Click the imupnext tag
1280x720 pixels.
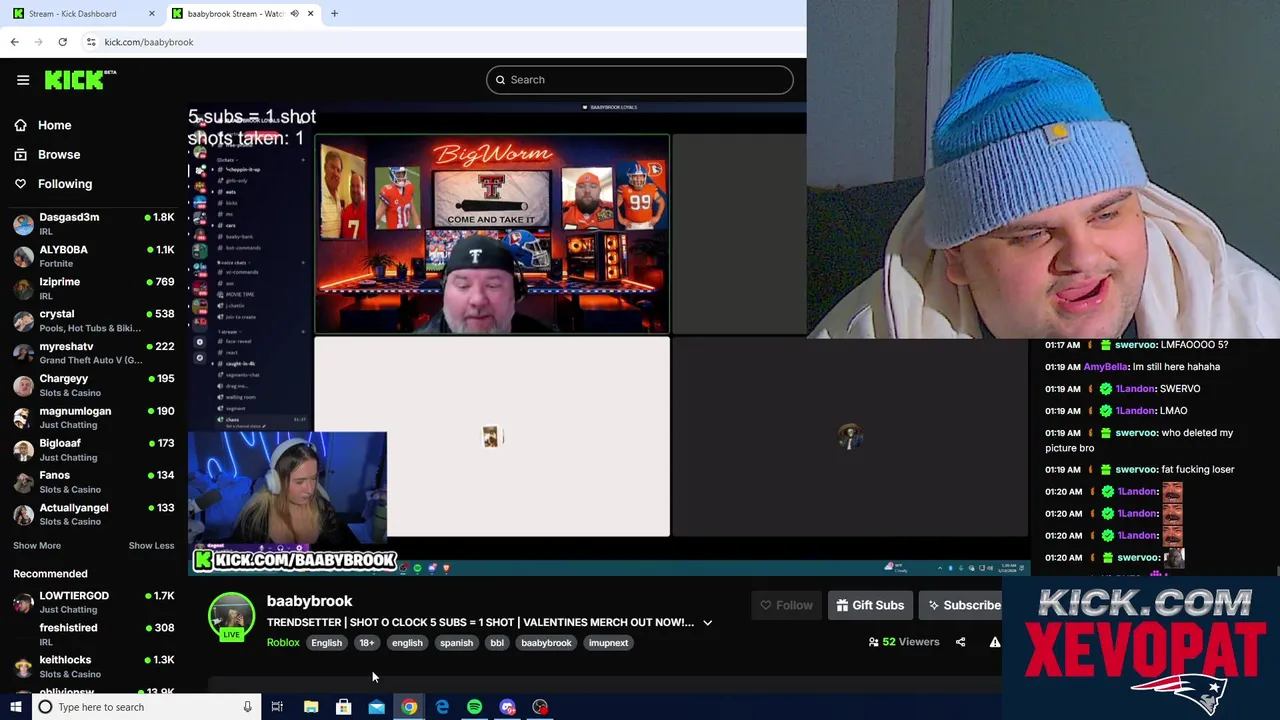click(608, 643)
